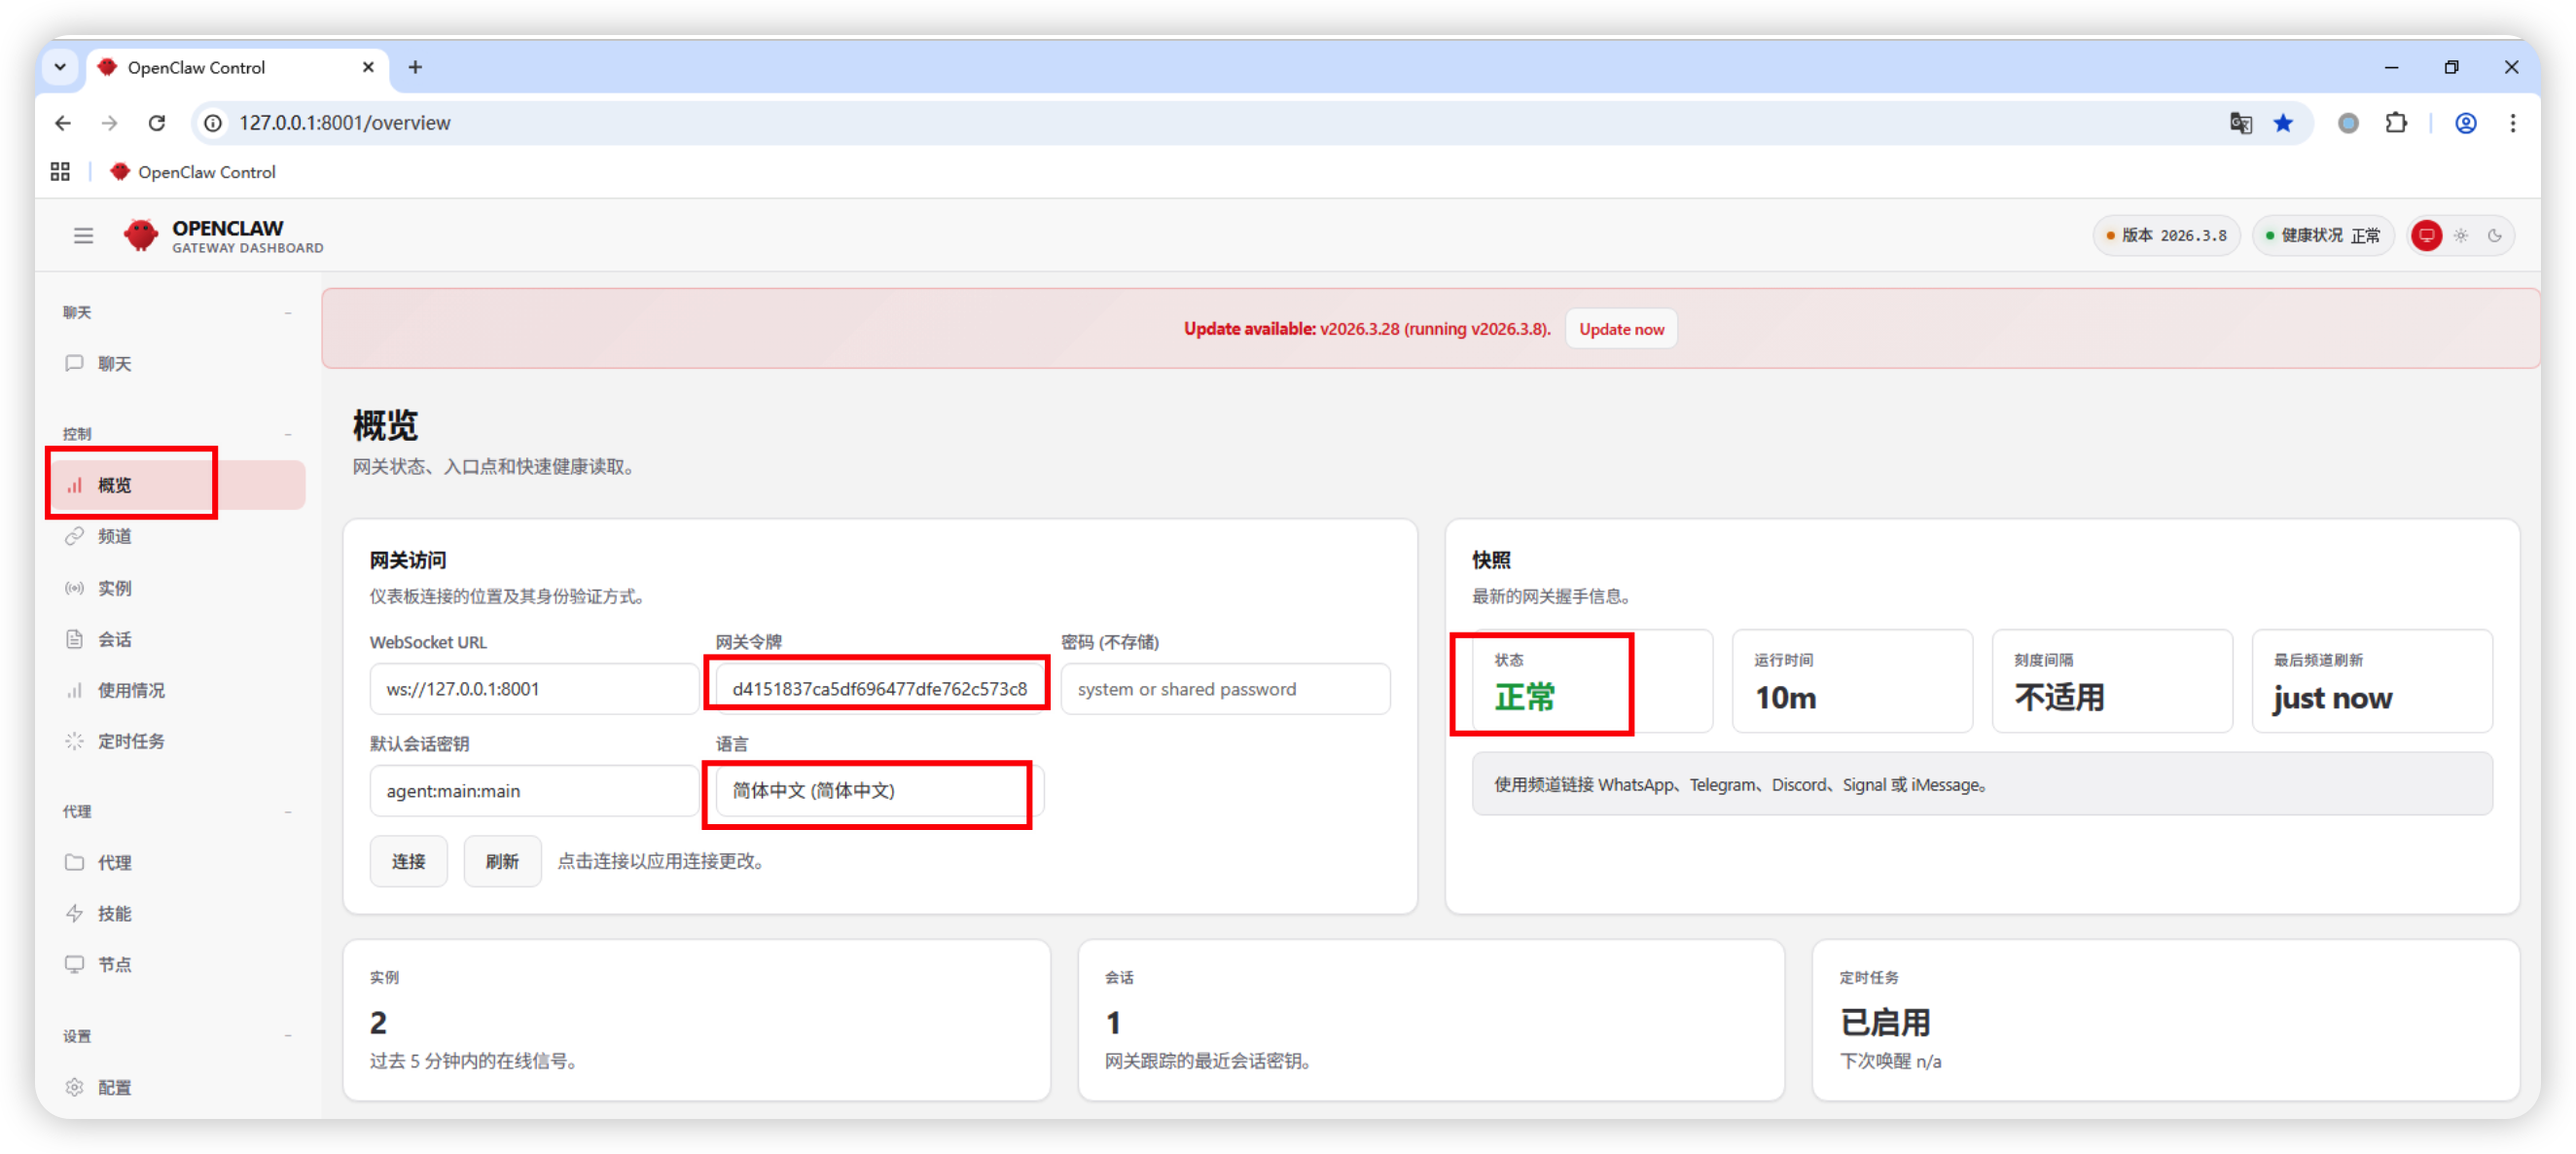
Task: Open the 频道 sidebar item
Action: 114,537
